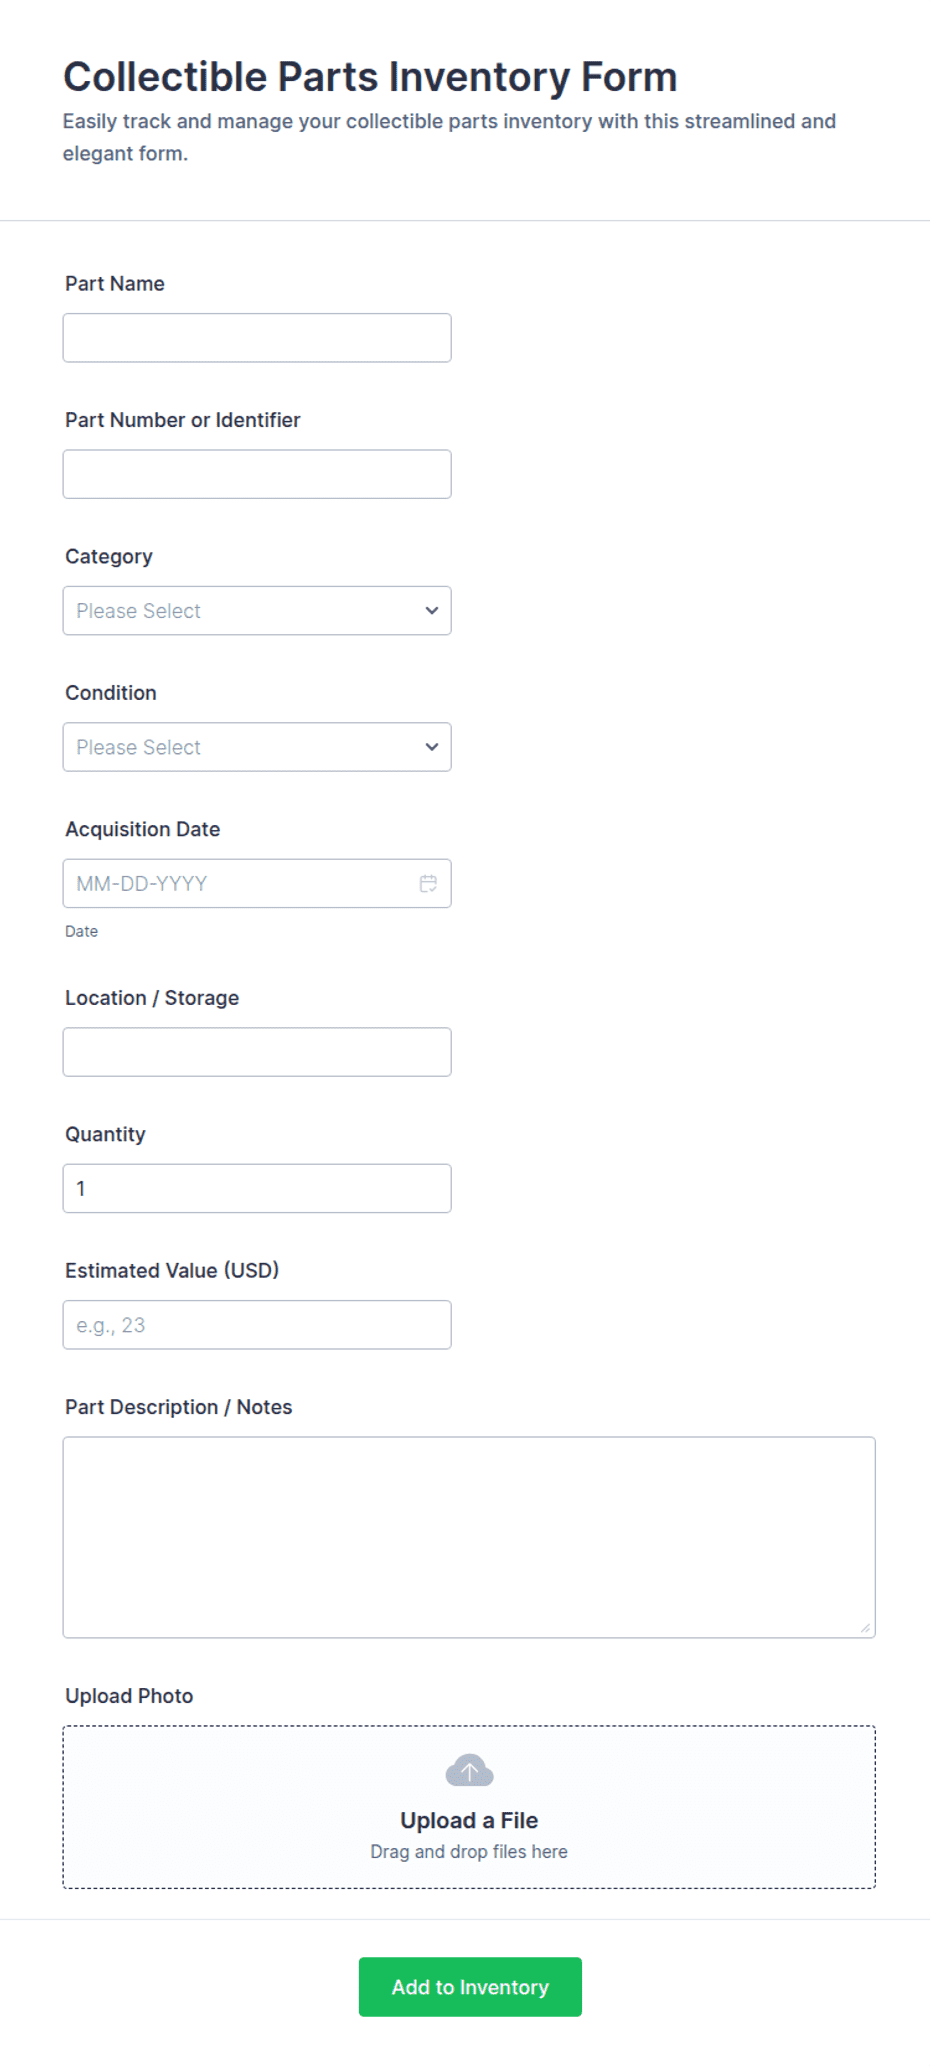The height and width of the screenshot is (2066, 930).
Task: Click the Condition dropdown chevron arrow
Action: (432, 747)
